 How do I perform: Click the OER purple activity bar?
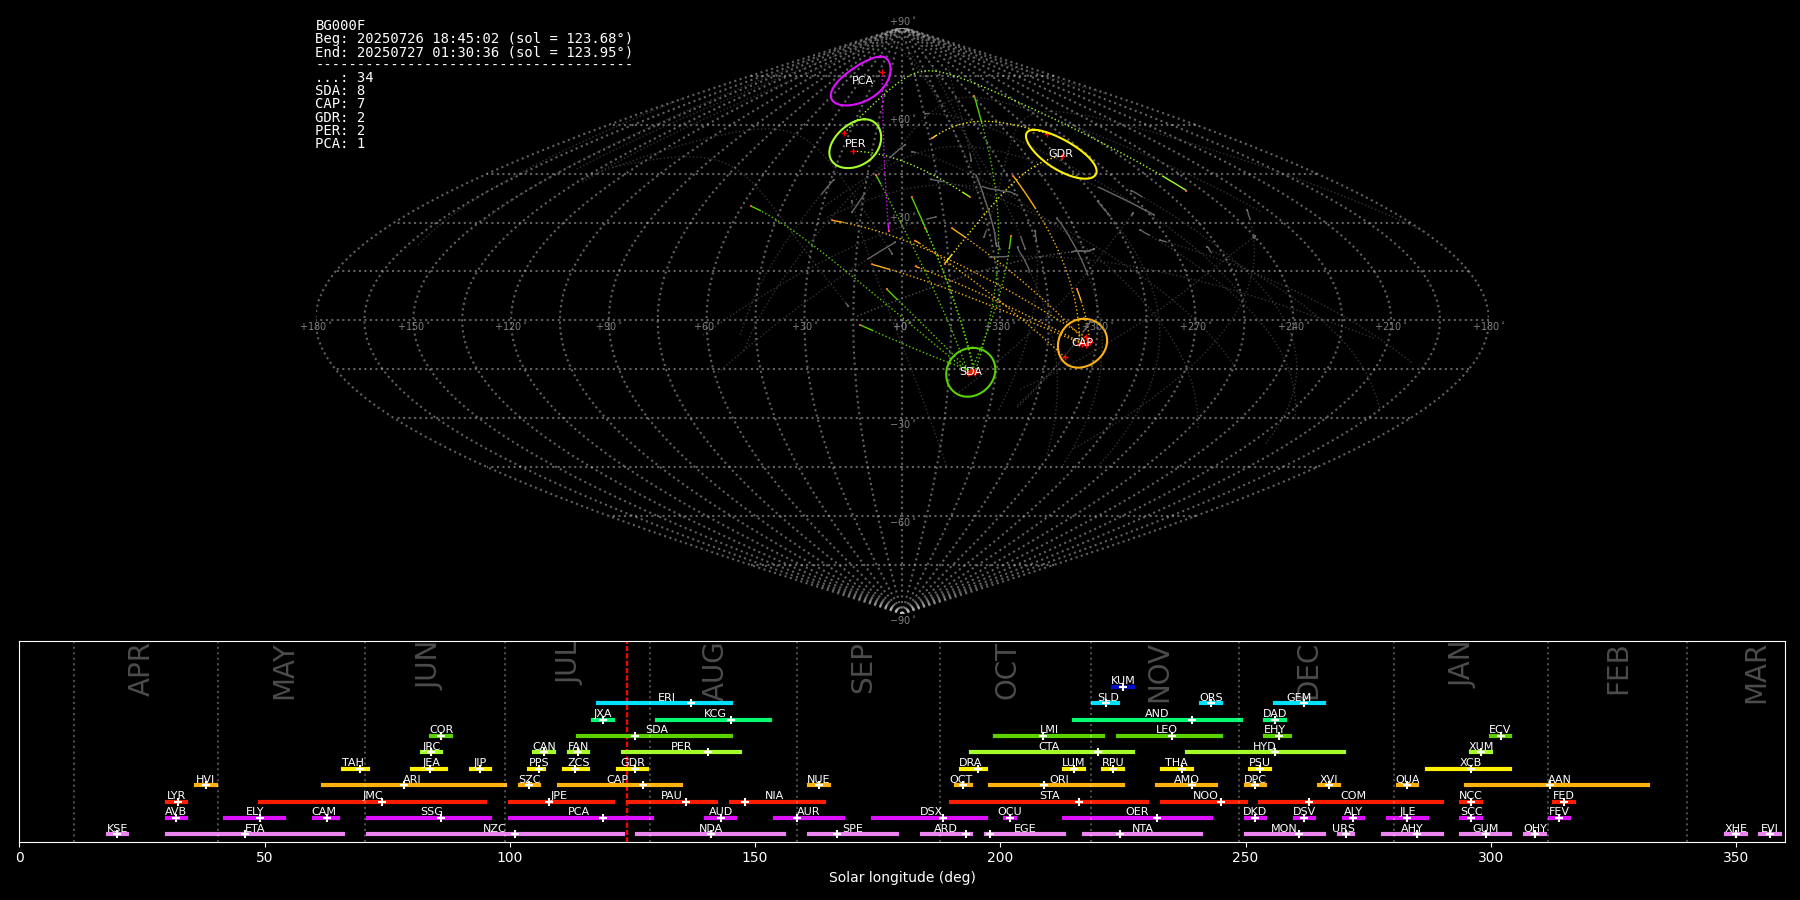pyautogui.click(x=1137, y=818)
